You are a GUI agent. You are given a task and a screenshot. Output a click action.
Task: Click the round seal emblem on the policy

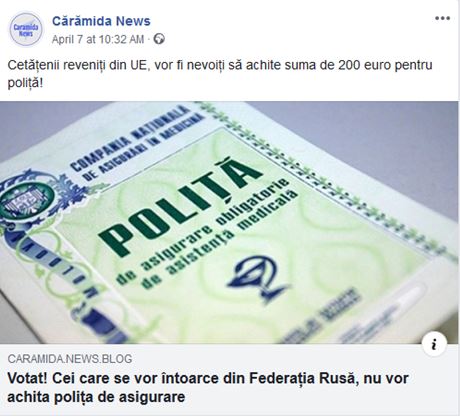[x=28, y=200]
